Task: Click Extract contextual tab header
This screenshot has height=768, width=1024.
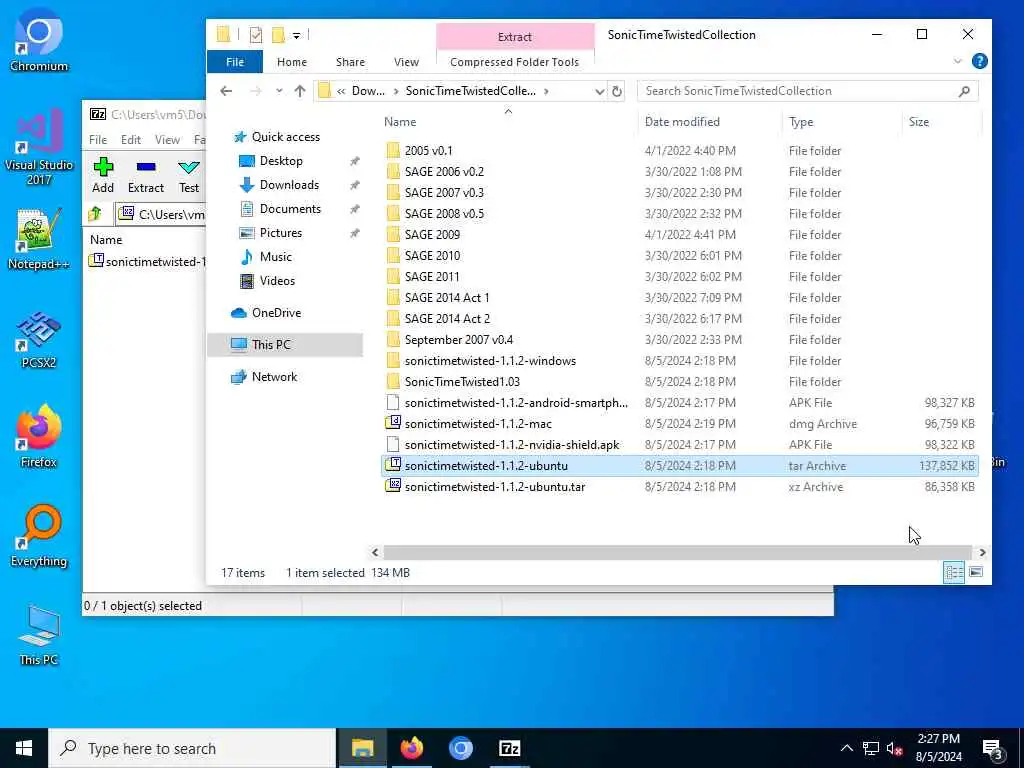Action: click(x=515, y=37)
